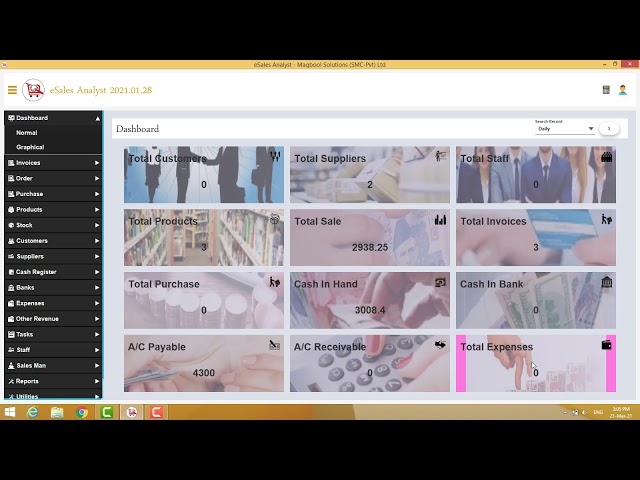Open the Tasks menu item
Viewport: 640px width, 480px height.
pyautogui.click(x=53, y=334)
